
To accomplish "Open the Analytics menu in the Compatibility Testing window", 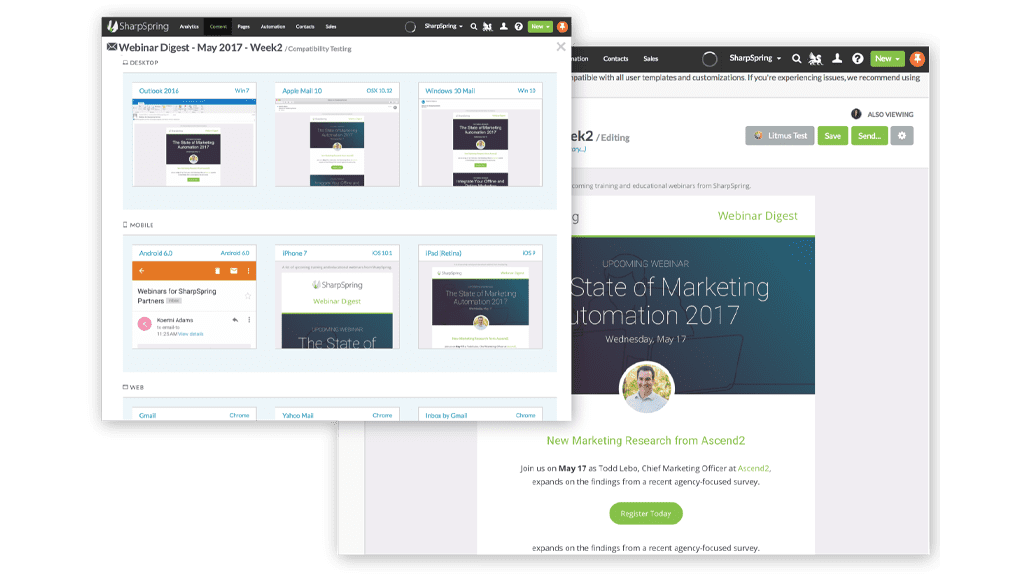I will 189,27.
